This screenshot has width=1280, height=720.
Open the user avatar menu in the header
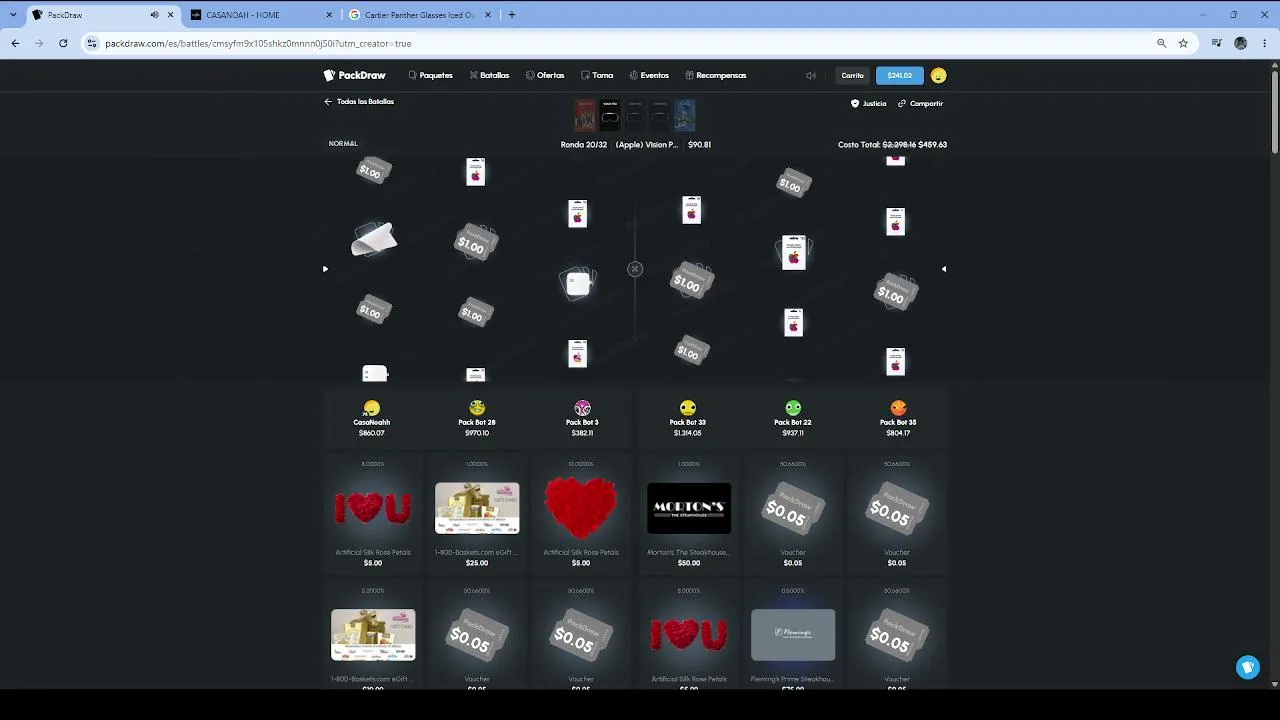click(x=938, y=75)
